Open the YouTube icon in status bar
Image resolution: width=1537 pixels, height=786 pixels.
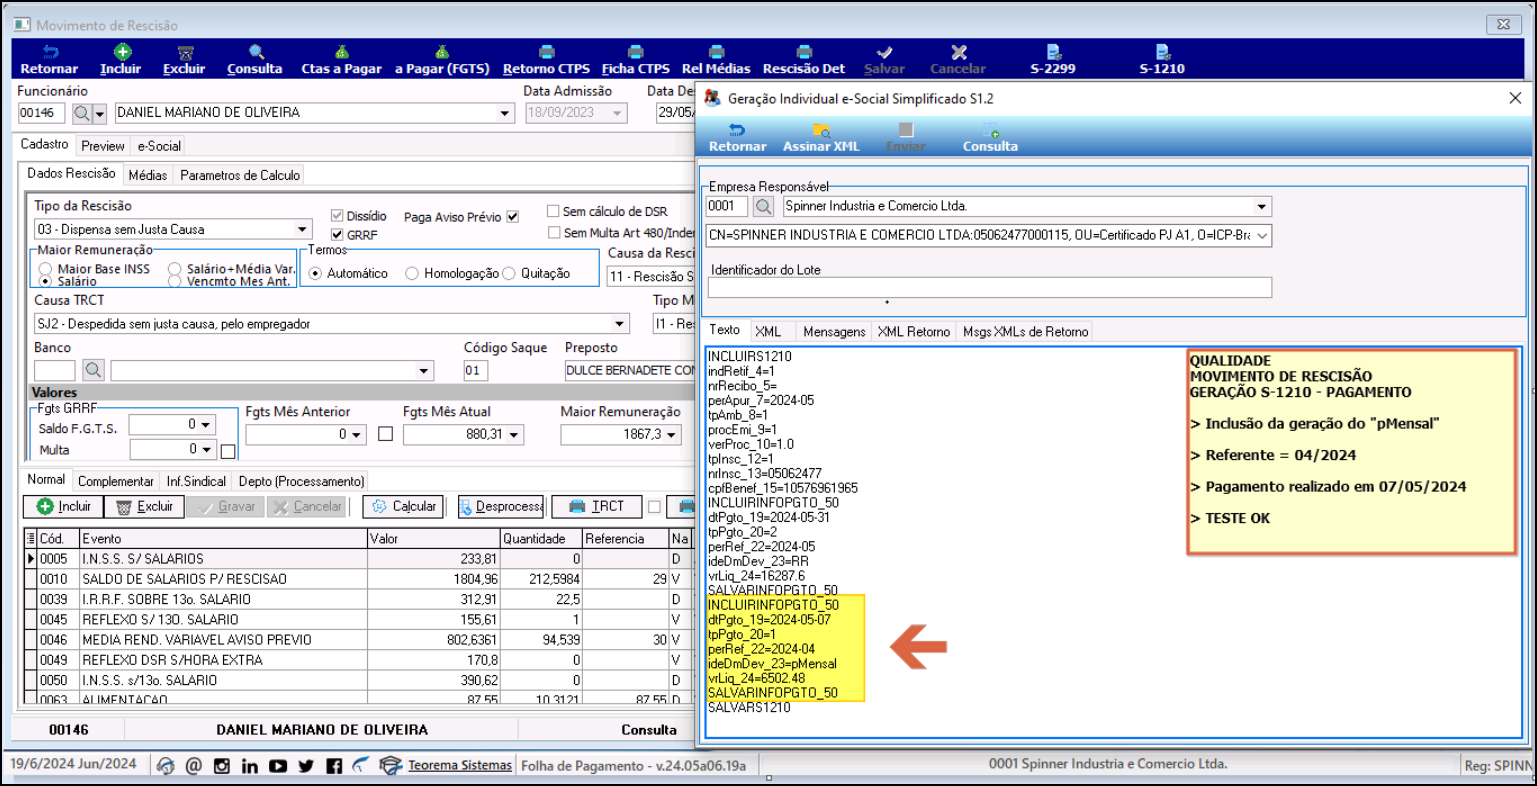point(278,766)
